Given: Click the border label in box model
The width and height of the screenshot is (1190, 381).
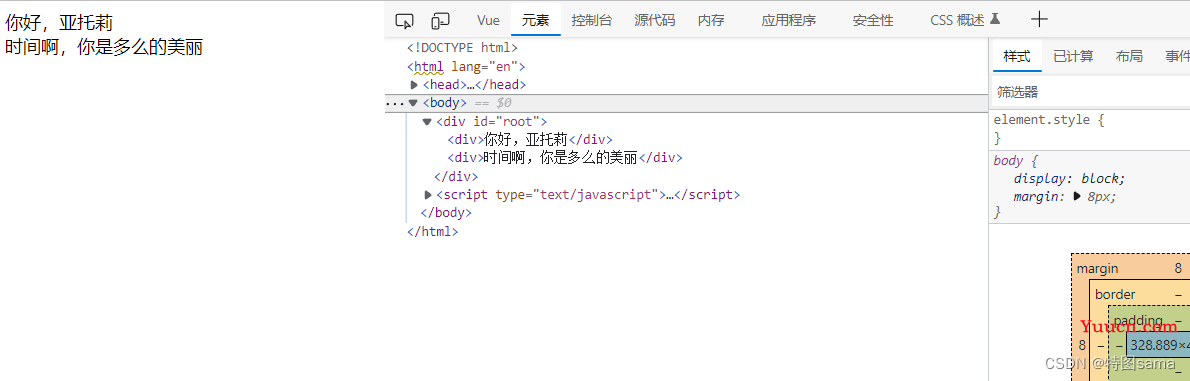Looking at the screenshot, I should click(1115, 294).
